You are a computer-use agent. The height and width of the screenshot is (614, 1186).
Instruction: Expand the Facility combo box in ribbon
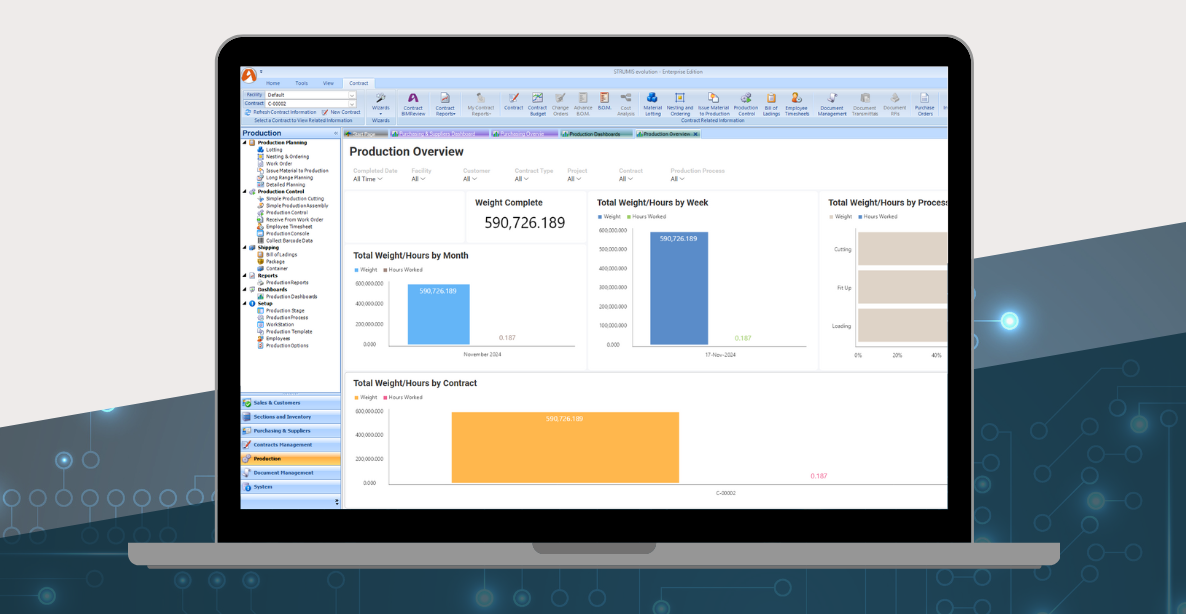pyautogui.click(x=351, y=95)
